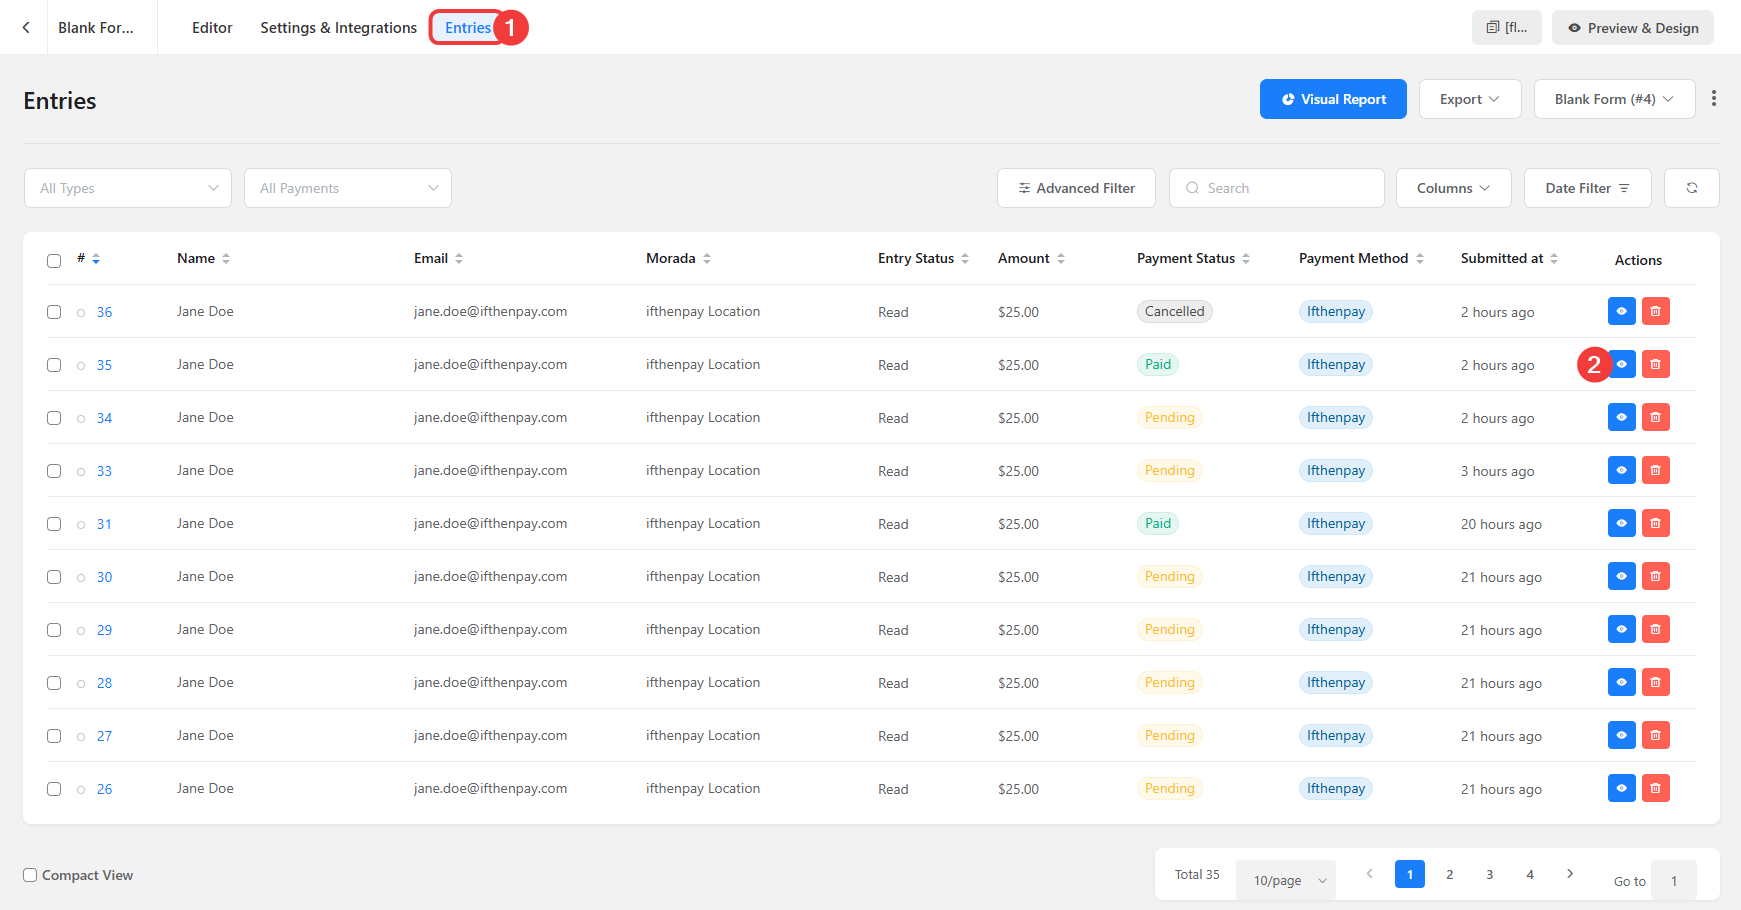Switch to the Editor tab
The width and height of the screenshot is (1741, 910).
tap(212, 28)
